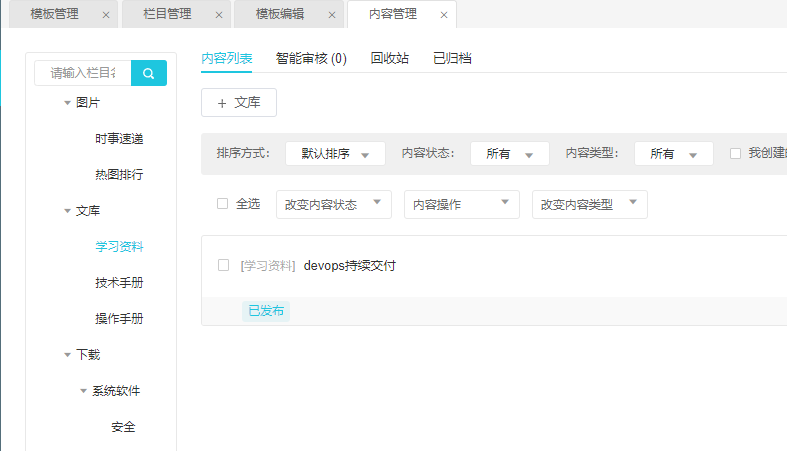Collapse the 系统软件 tree node
The width and height of the screenshot is (787, 451).
83,391
